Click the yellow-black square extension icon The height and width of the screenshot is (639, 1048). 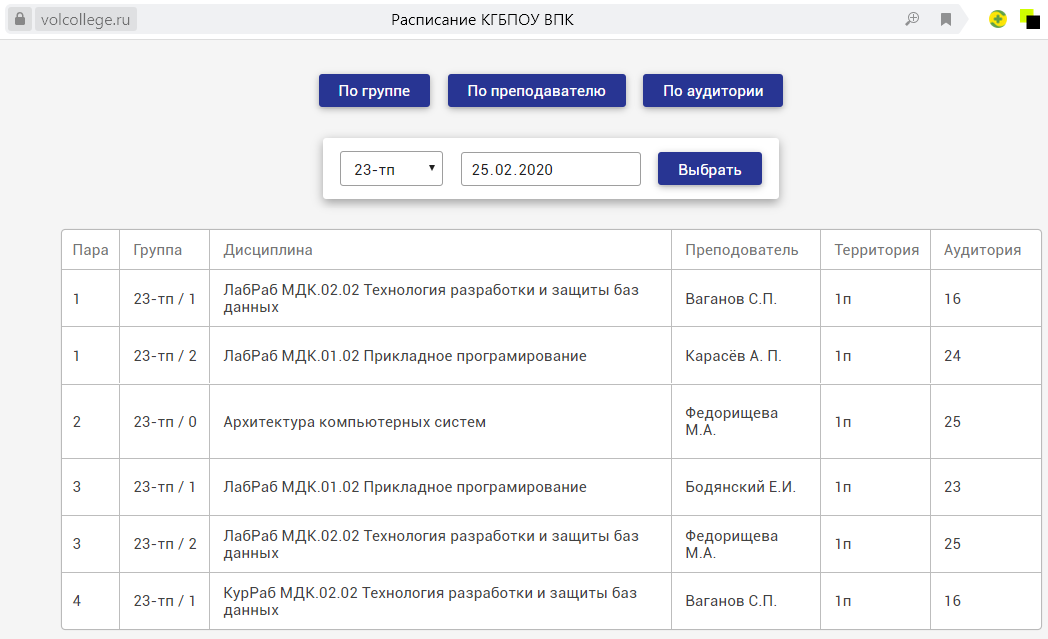coord(1030,19)
